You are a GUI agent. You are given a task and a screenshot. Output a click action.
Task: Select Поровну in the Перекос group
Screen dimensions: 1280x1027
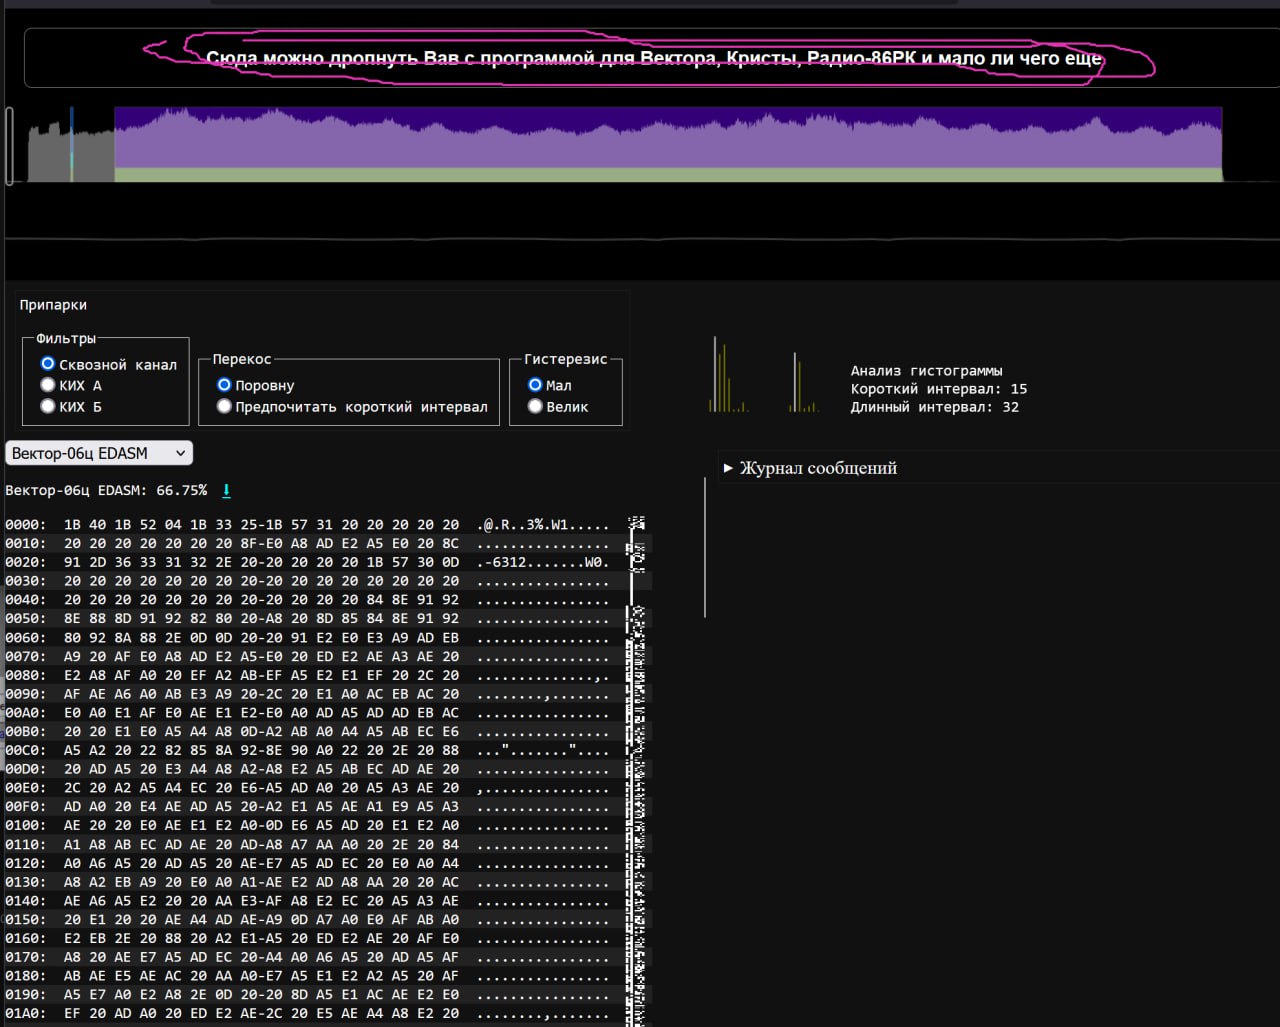click(x=224, y=385)
